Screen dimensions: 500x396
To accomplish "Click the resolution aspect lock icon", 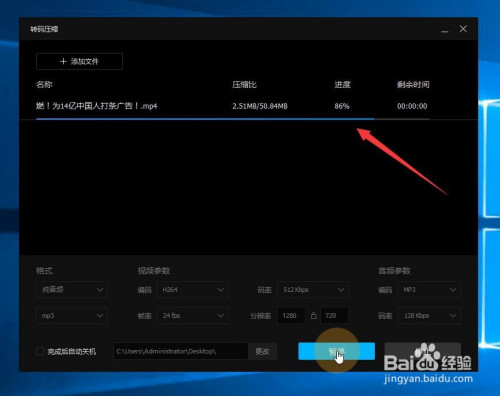I will click(x=313, y=315).
